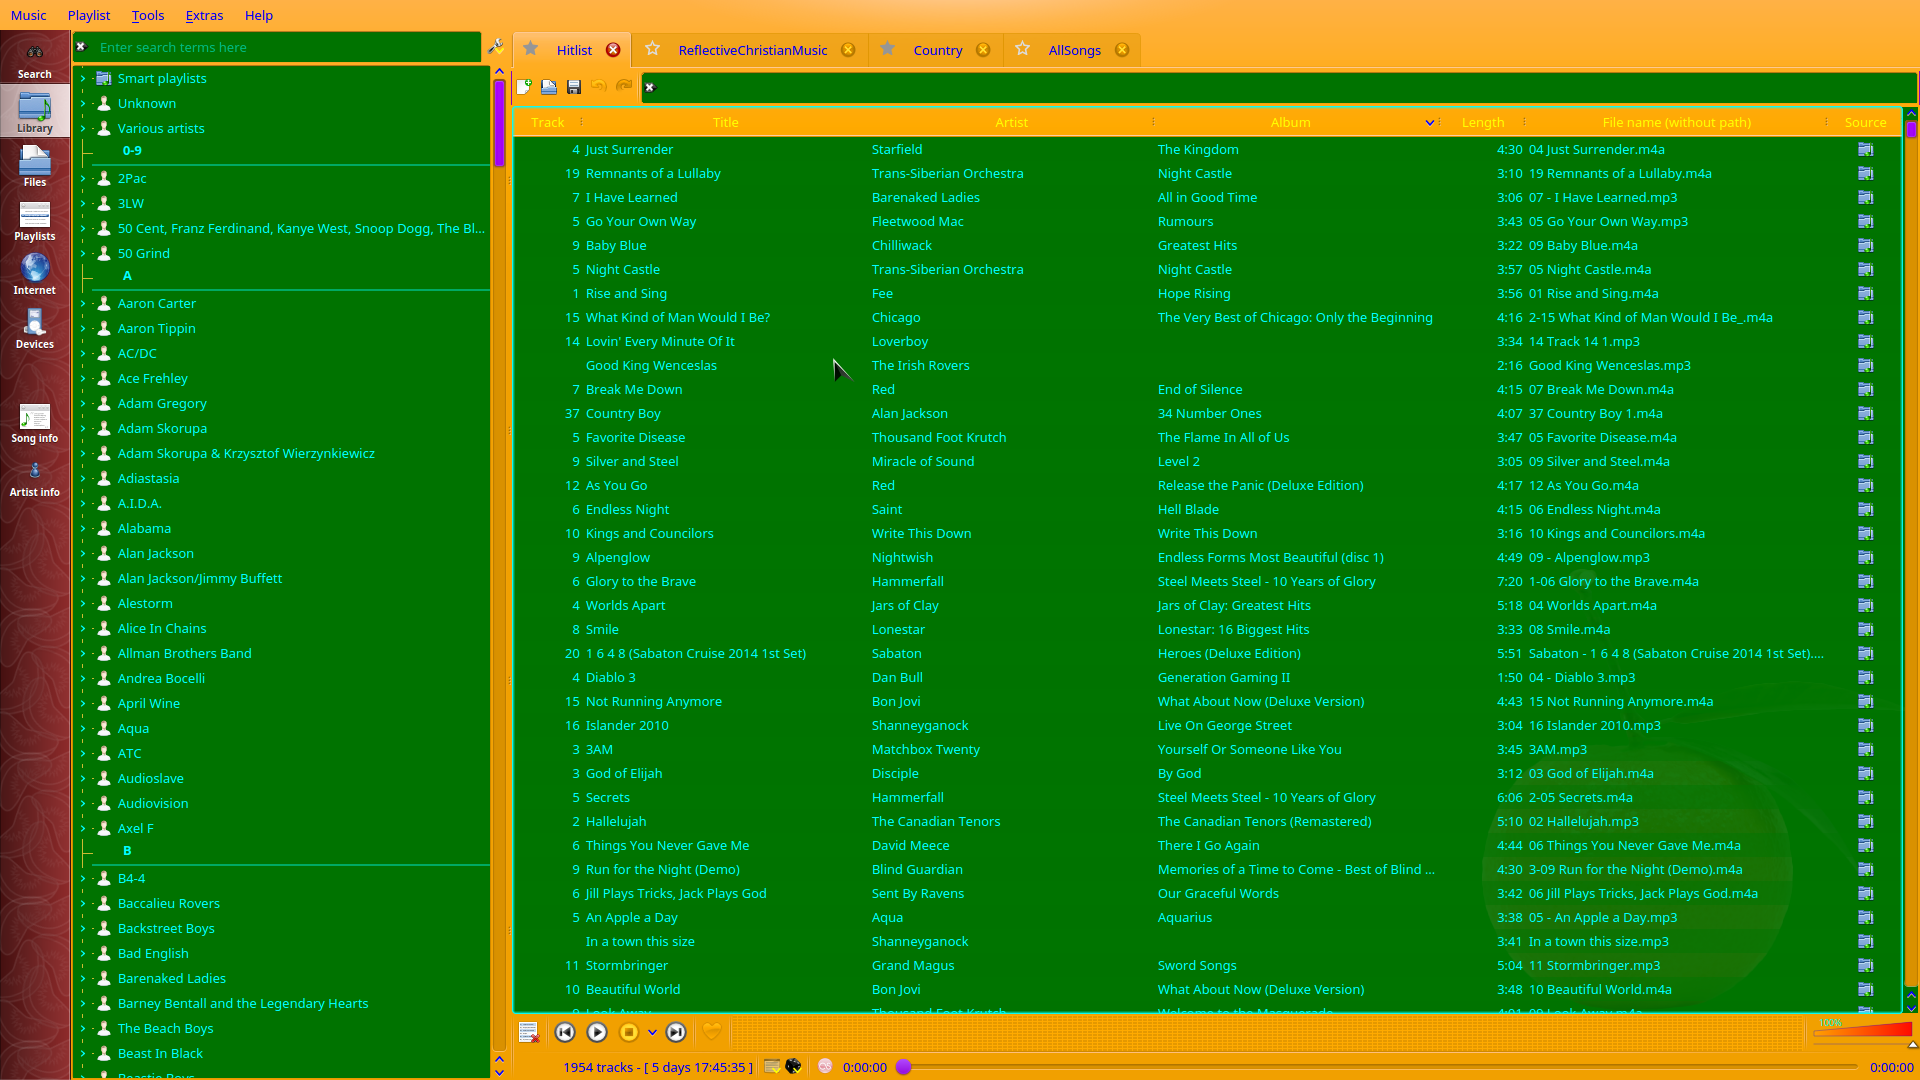Expand the Backstreet Boys node
Image resolution: width=1920 pixels, height=1080 pixels.
click(x=83, y=928)
